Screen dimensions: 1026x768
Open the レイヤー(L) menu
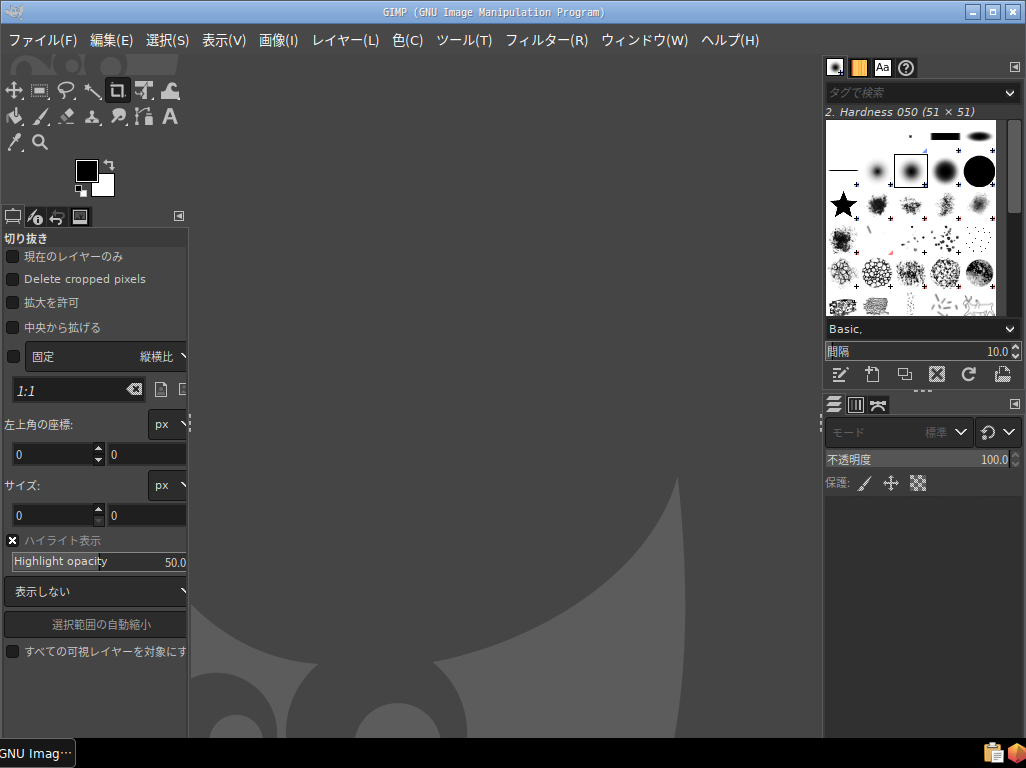345,40
